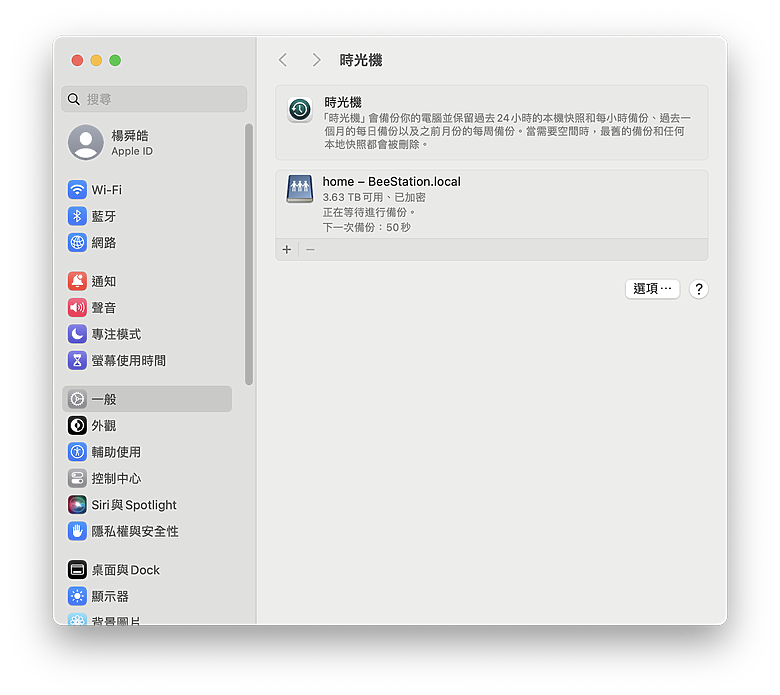Remove backup disk with minus button

coord(310,249)
